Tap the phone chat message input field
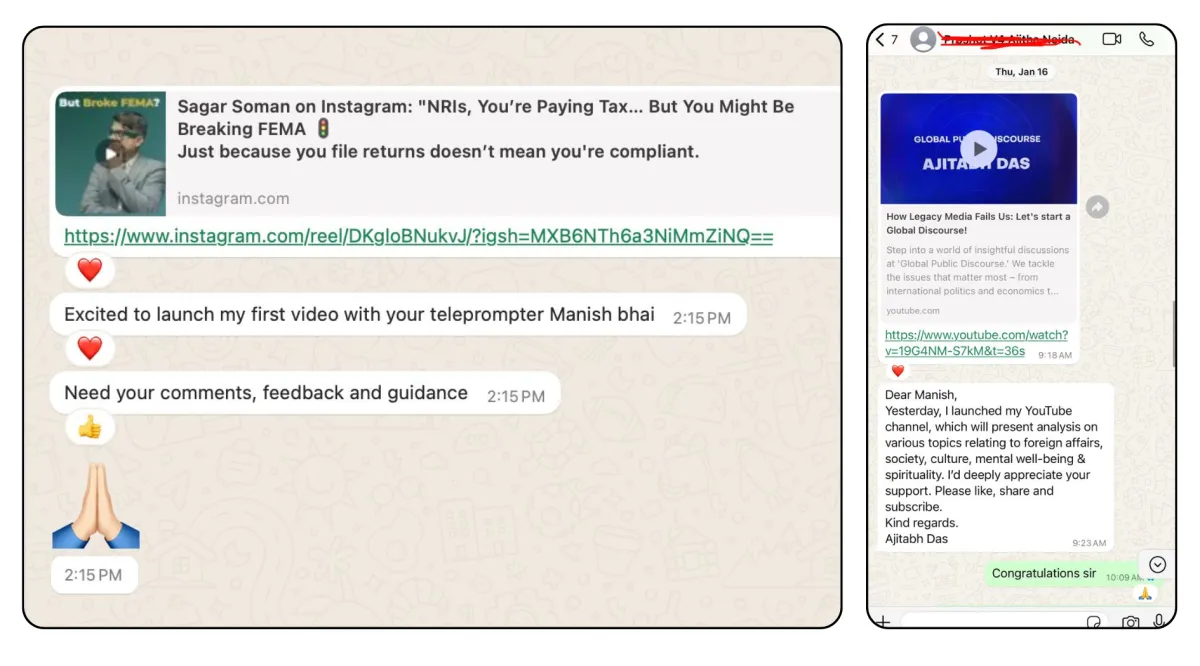Screen dimensions: 1200x666 pos(1004,621)
